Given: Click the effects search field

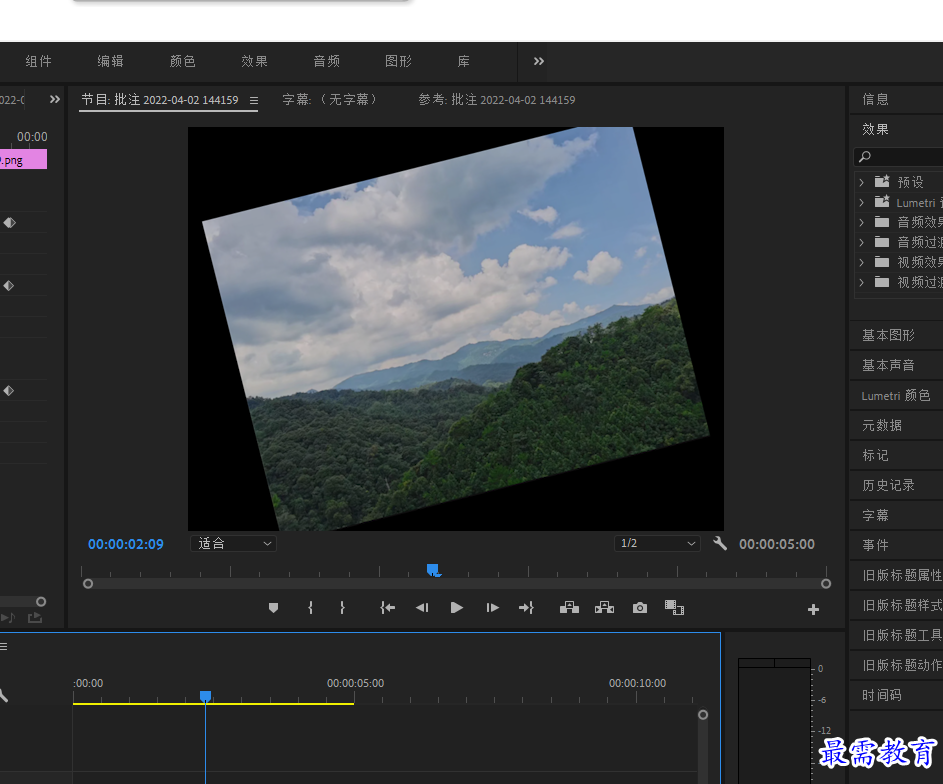Looking at the screenshot, I should 898,156.
